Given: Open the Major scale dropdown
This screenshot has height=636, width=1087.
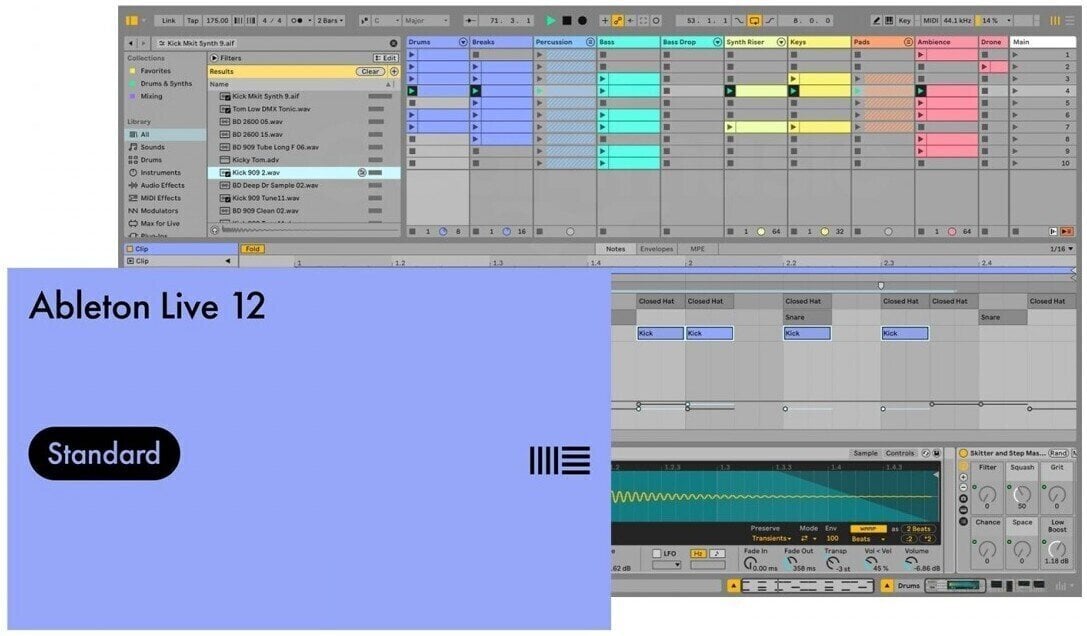Looking at the screenshot, I should click(x=426, y=21).
